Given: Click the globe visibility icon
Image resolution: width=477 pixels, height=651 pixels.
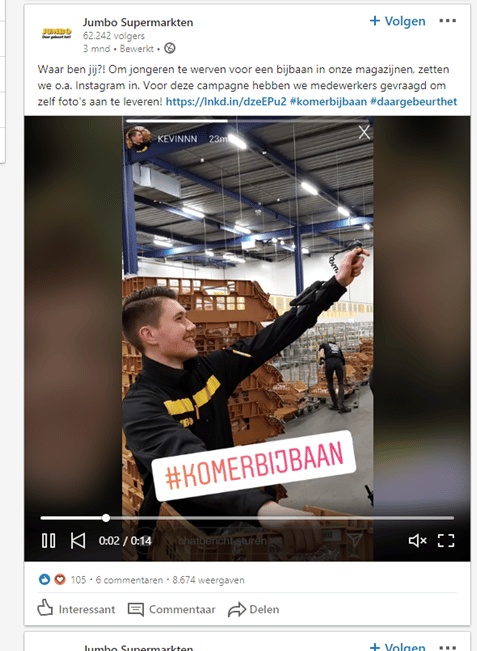Looking at the screenshot, I should pyautogui.click(x=170, y=49).
